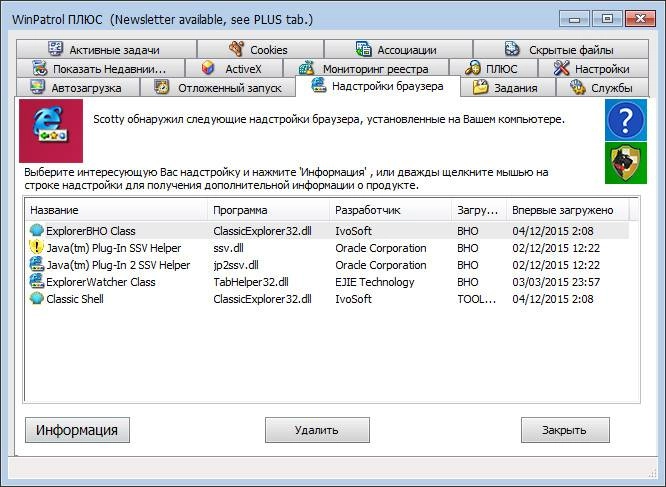Screen dimensions: 666x487
Task: Click the ПЛЮС tab key icon
Action: (x=472, y=68)
